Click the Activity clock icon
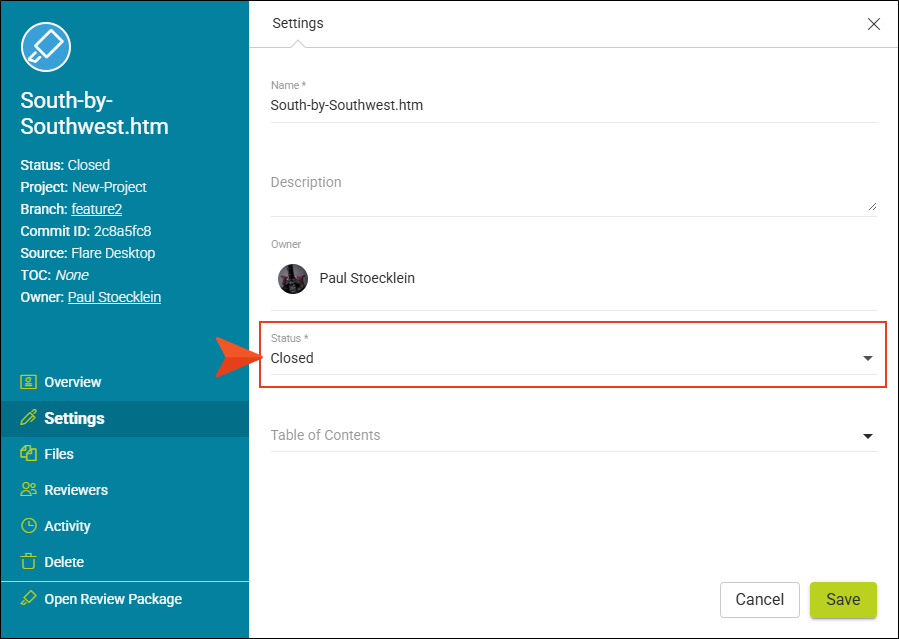 [28, 526]
